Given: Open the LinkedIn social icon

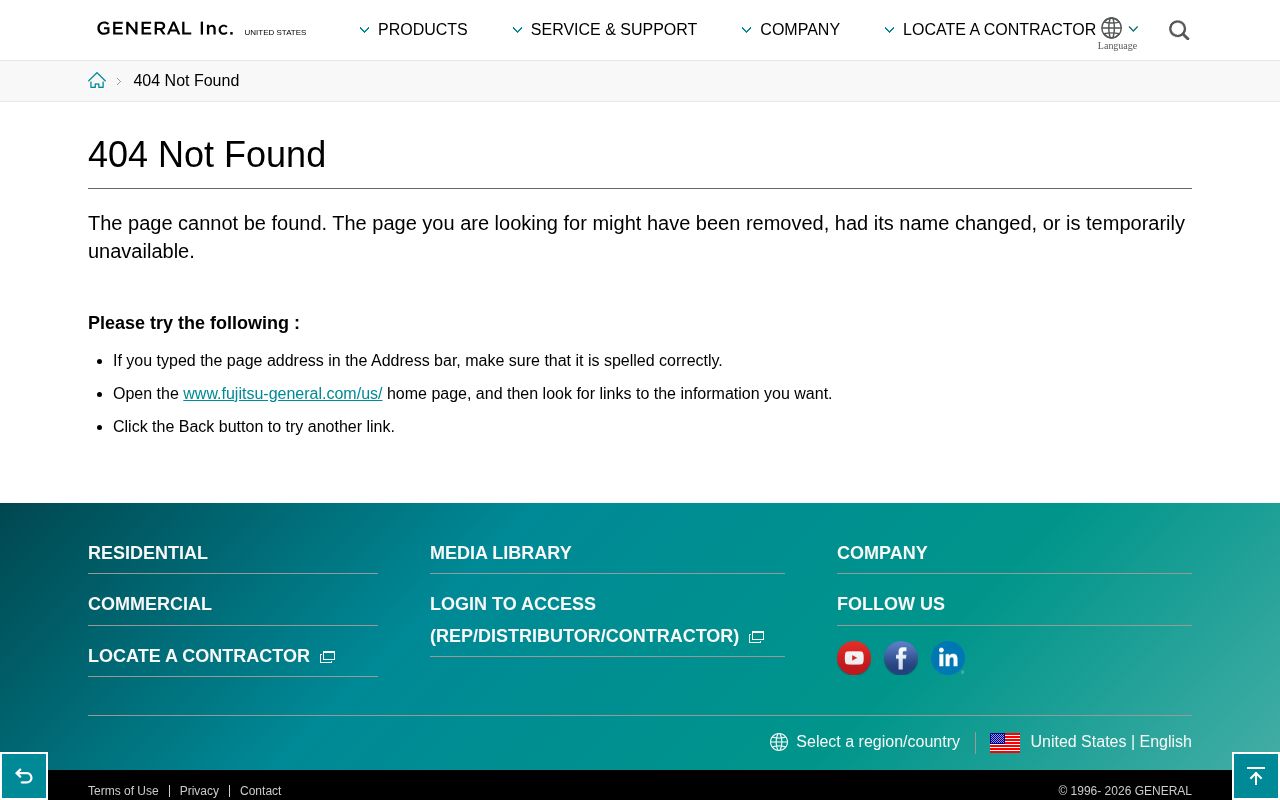Looking at the screenshot, I should pos(947,658).
